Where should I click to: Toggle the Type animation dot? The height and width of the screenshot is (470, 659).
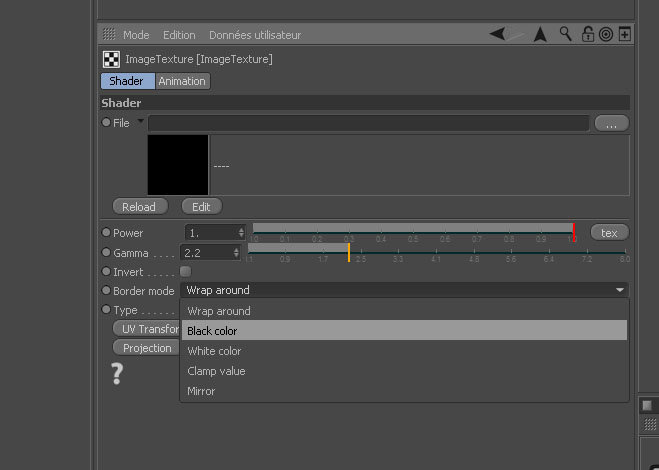(x=106, y=309)
